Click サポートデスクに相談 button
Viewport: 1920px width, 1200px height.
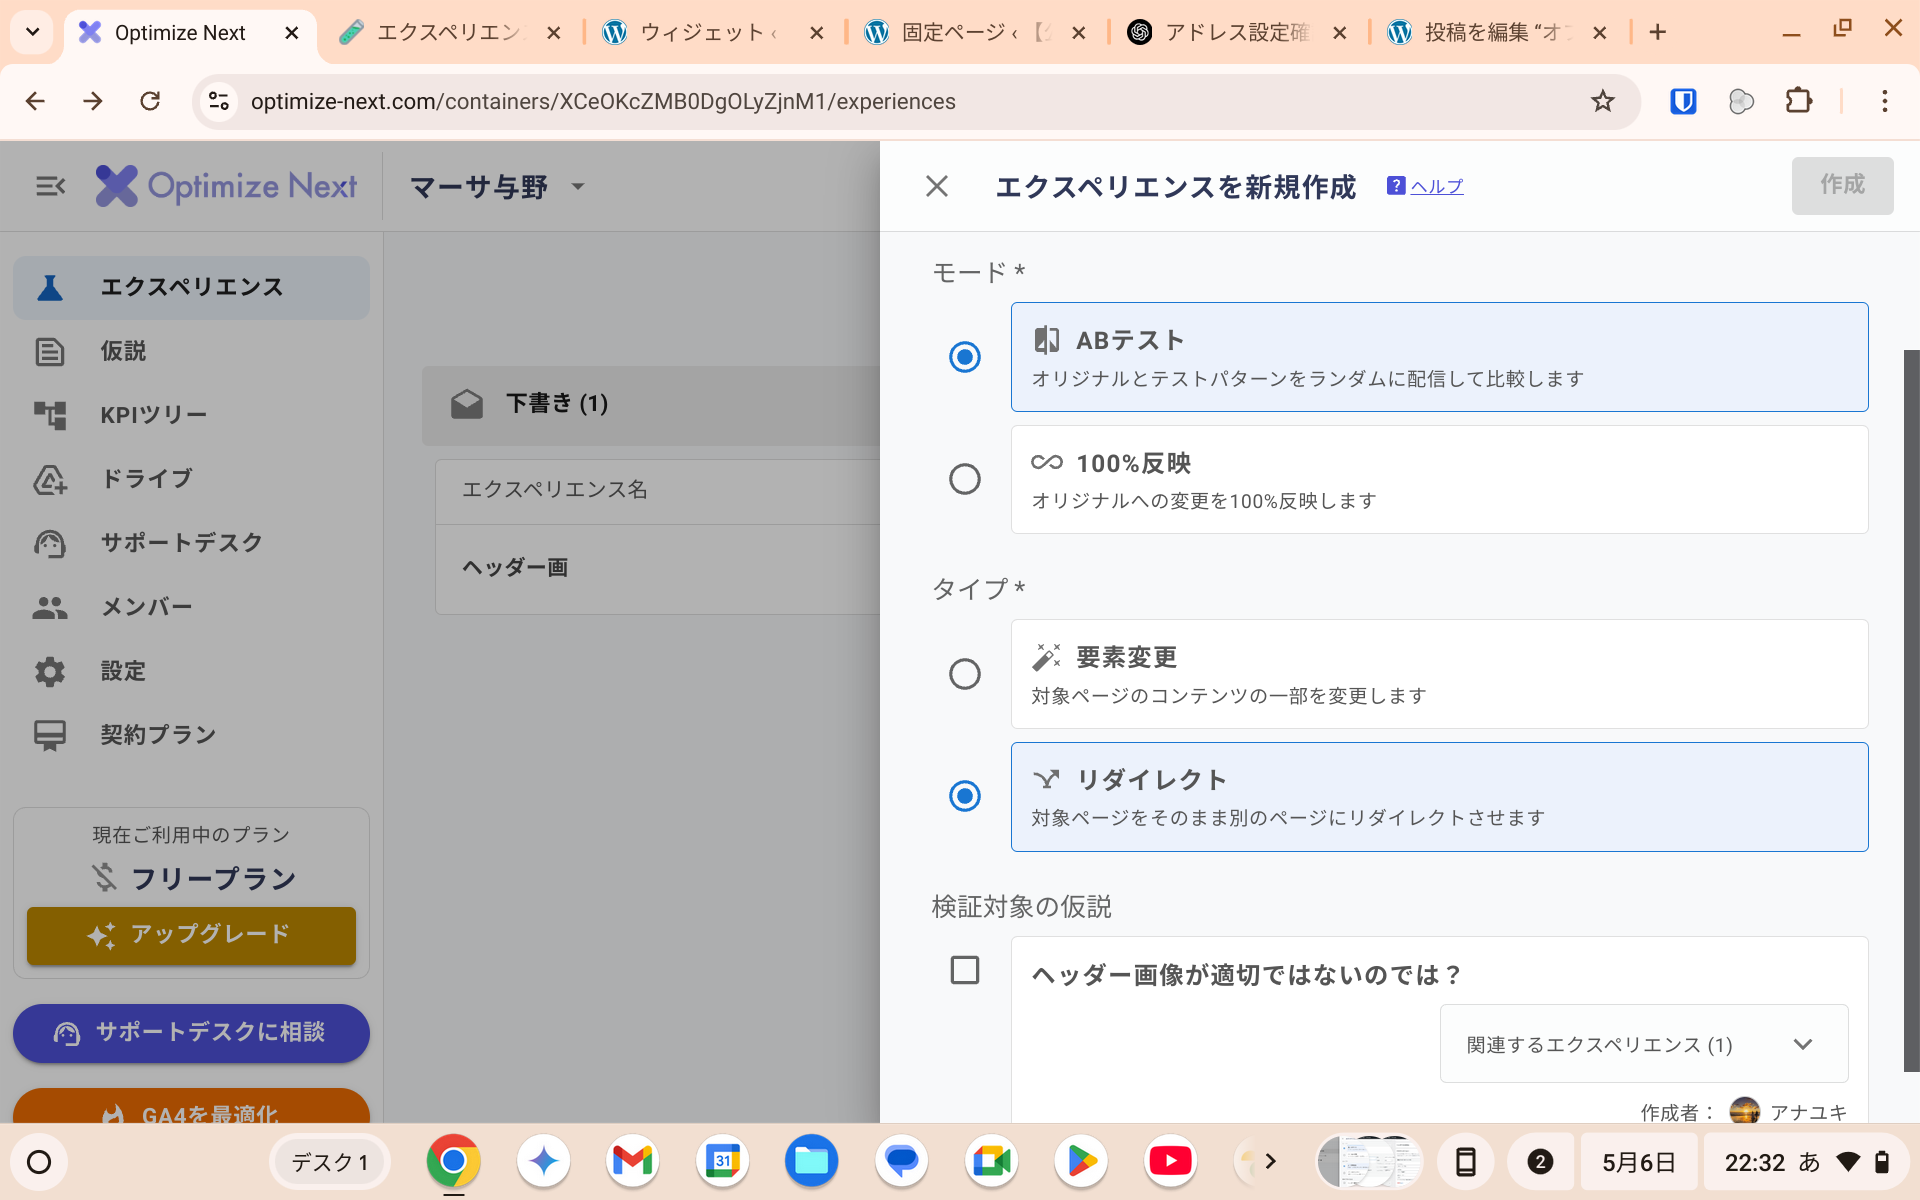point(191,1033)
